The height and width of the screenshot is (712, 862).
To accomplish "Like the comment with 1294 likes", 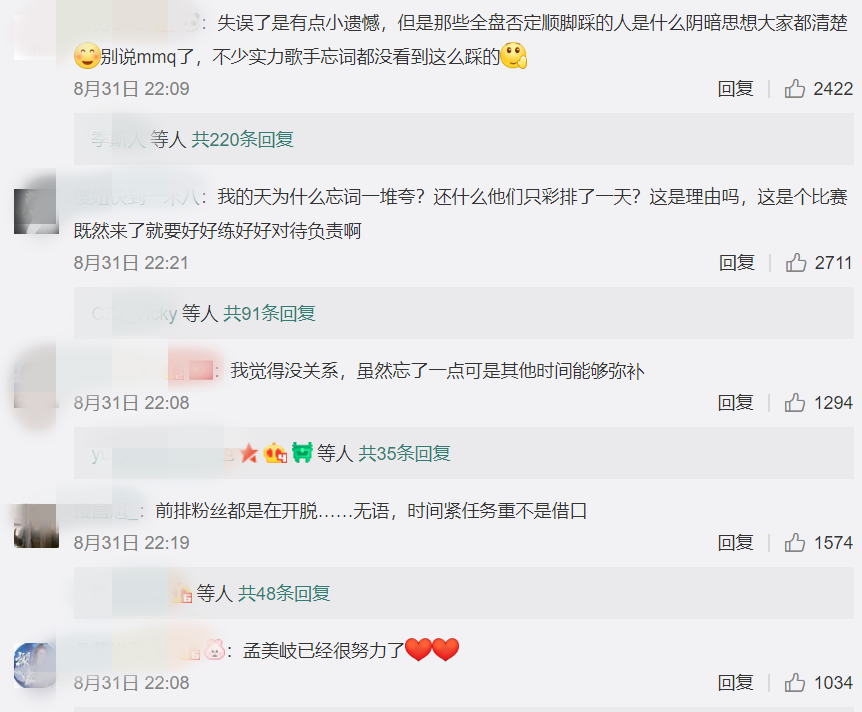I will [x=794, y=403].
